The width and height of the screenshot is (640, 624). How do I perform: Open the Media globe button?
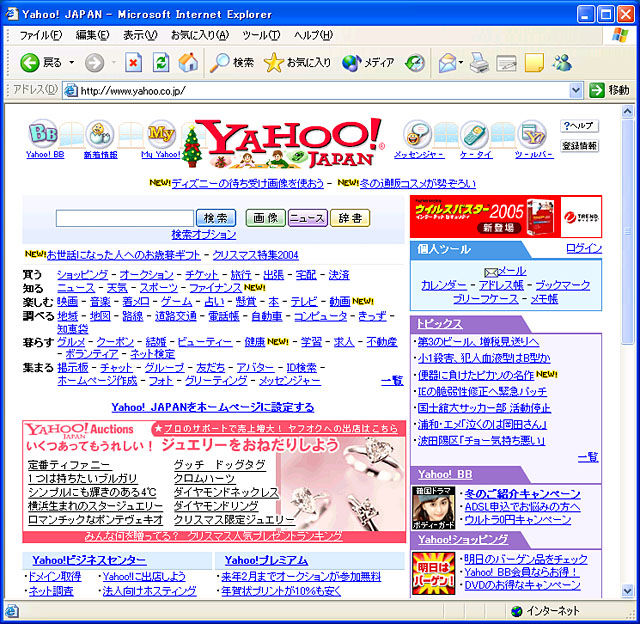point(351,63)
